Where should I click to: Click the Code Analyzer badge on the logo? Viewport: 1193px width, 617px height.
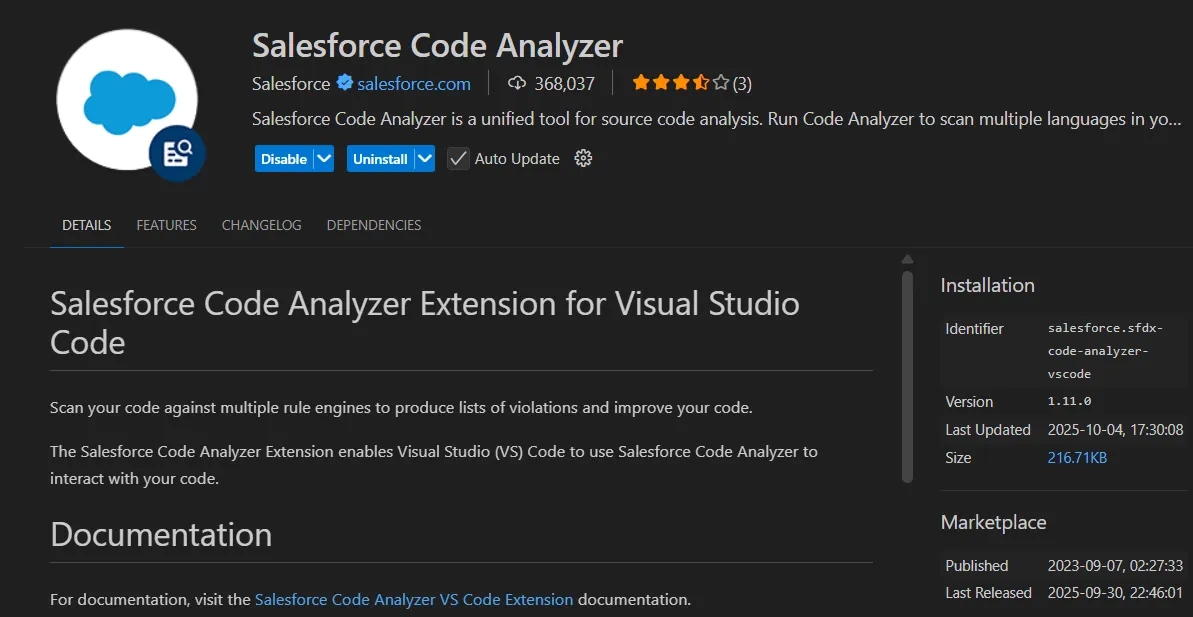click(x=177, y=153)
